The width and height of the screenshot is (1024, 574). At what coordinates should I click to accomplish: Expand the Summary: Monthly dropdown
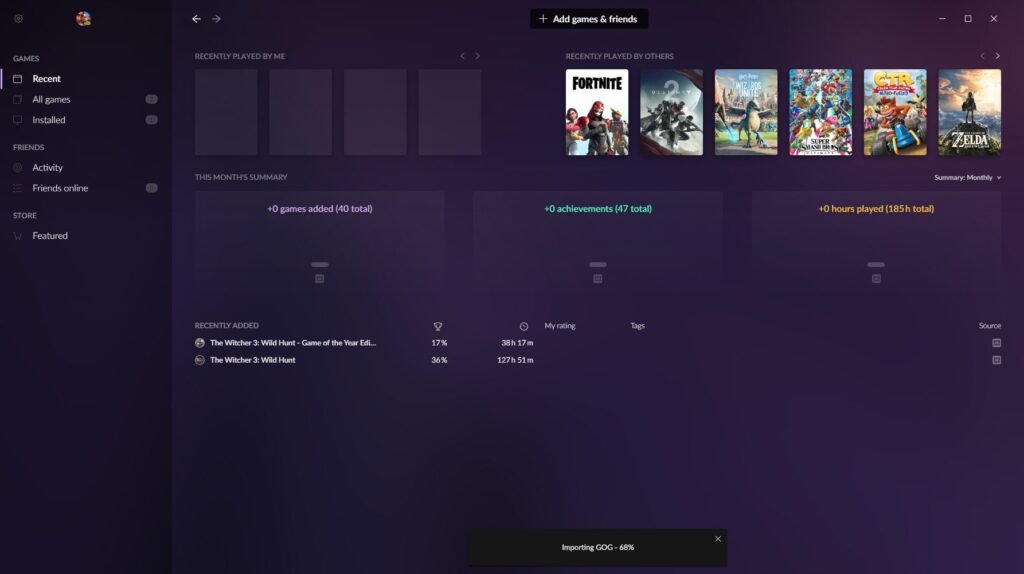[x=967, y=177]
